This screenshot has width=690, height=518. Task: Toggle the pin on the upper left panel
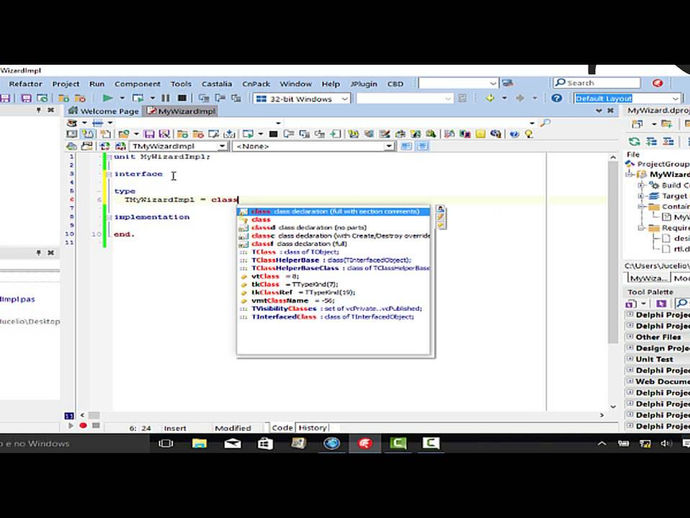pos(39,110)
